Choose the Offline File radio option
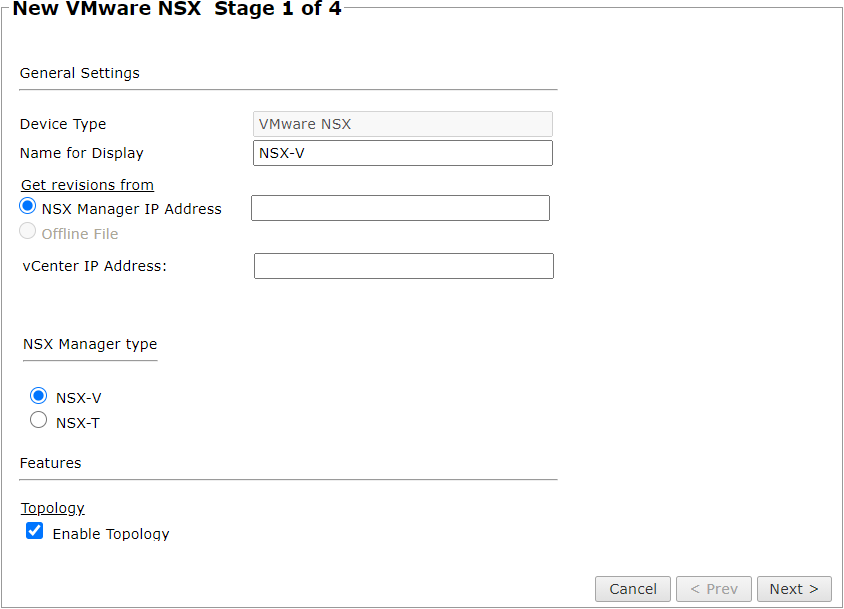This screenshot has width=844, height=609. coord(28,232)
